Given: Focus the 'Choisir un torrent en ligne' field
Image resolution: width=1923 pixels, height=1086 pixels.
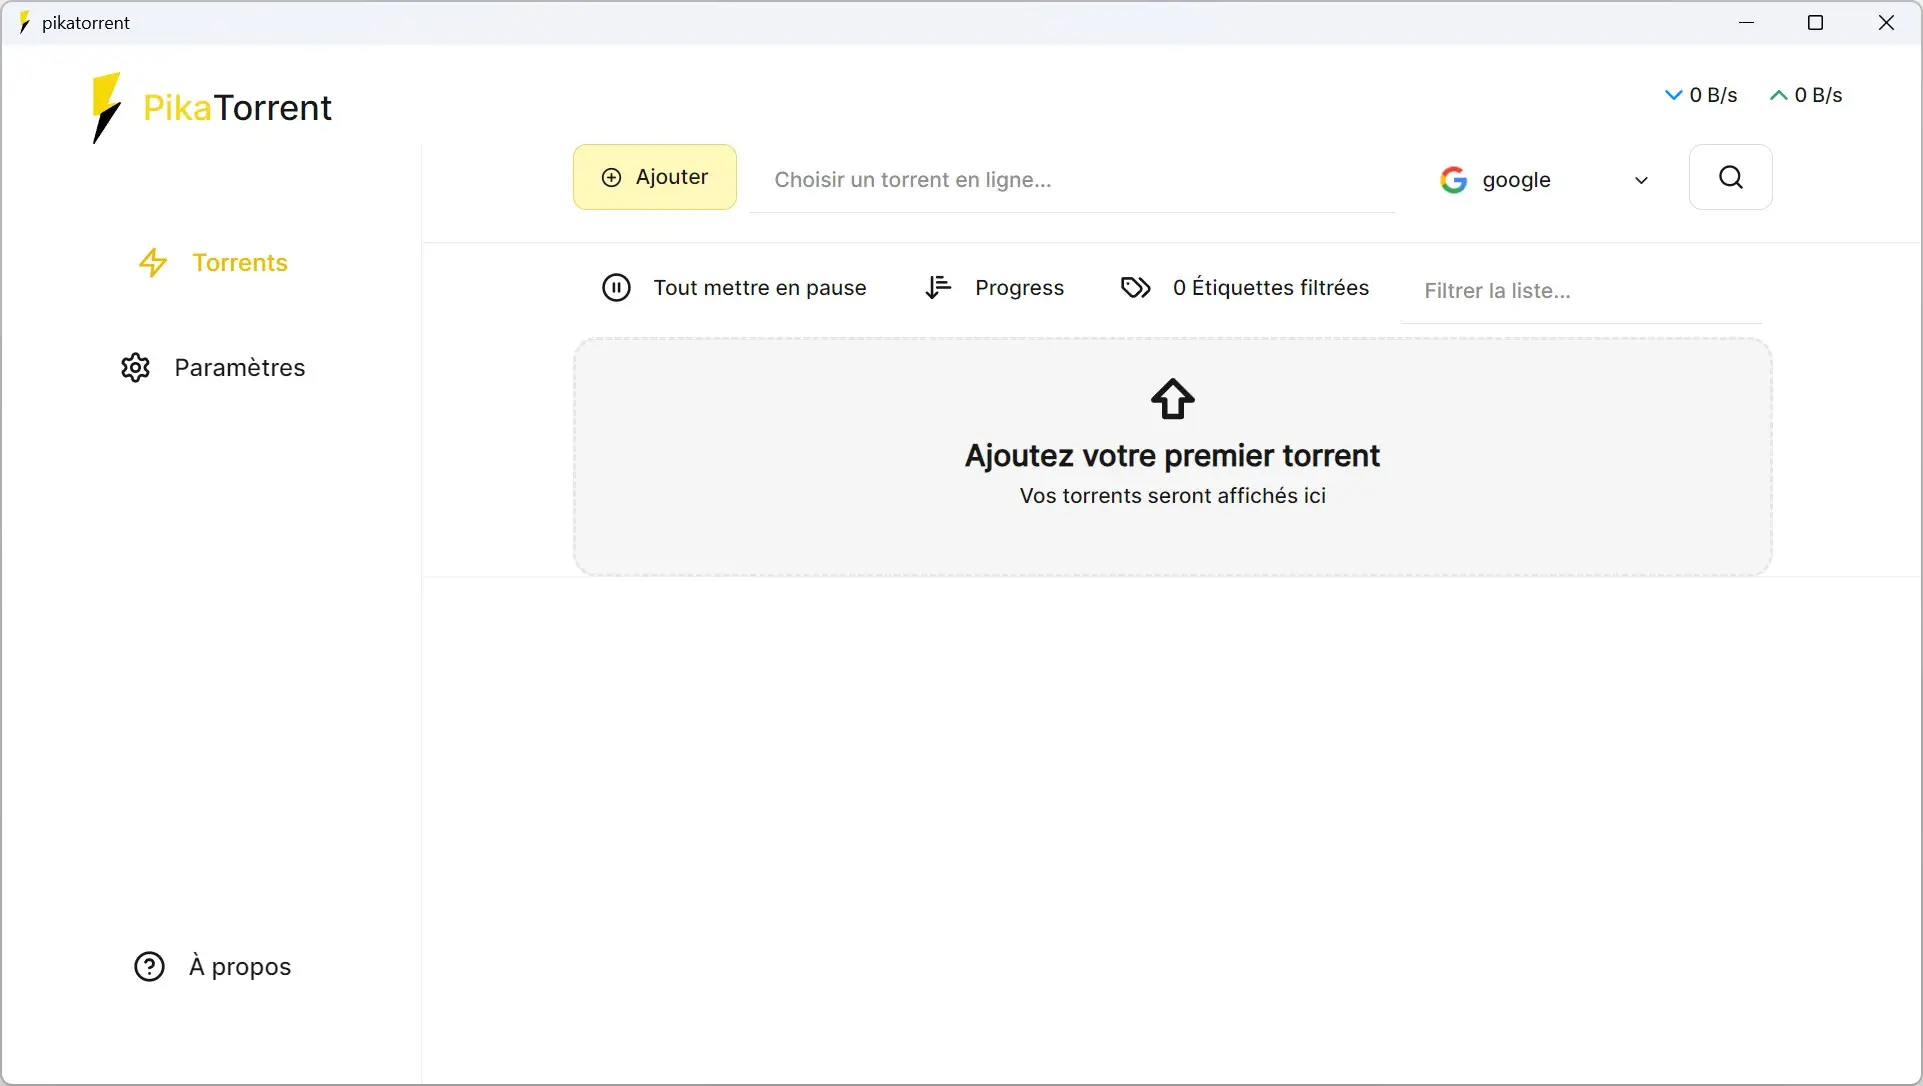Looking at the screenshot, I should click(1073, 180).
